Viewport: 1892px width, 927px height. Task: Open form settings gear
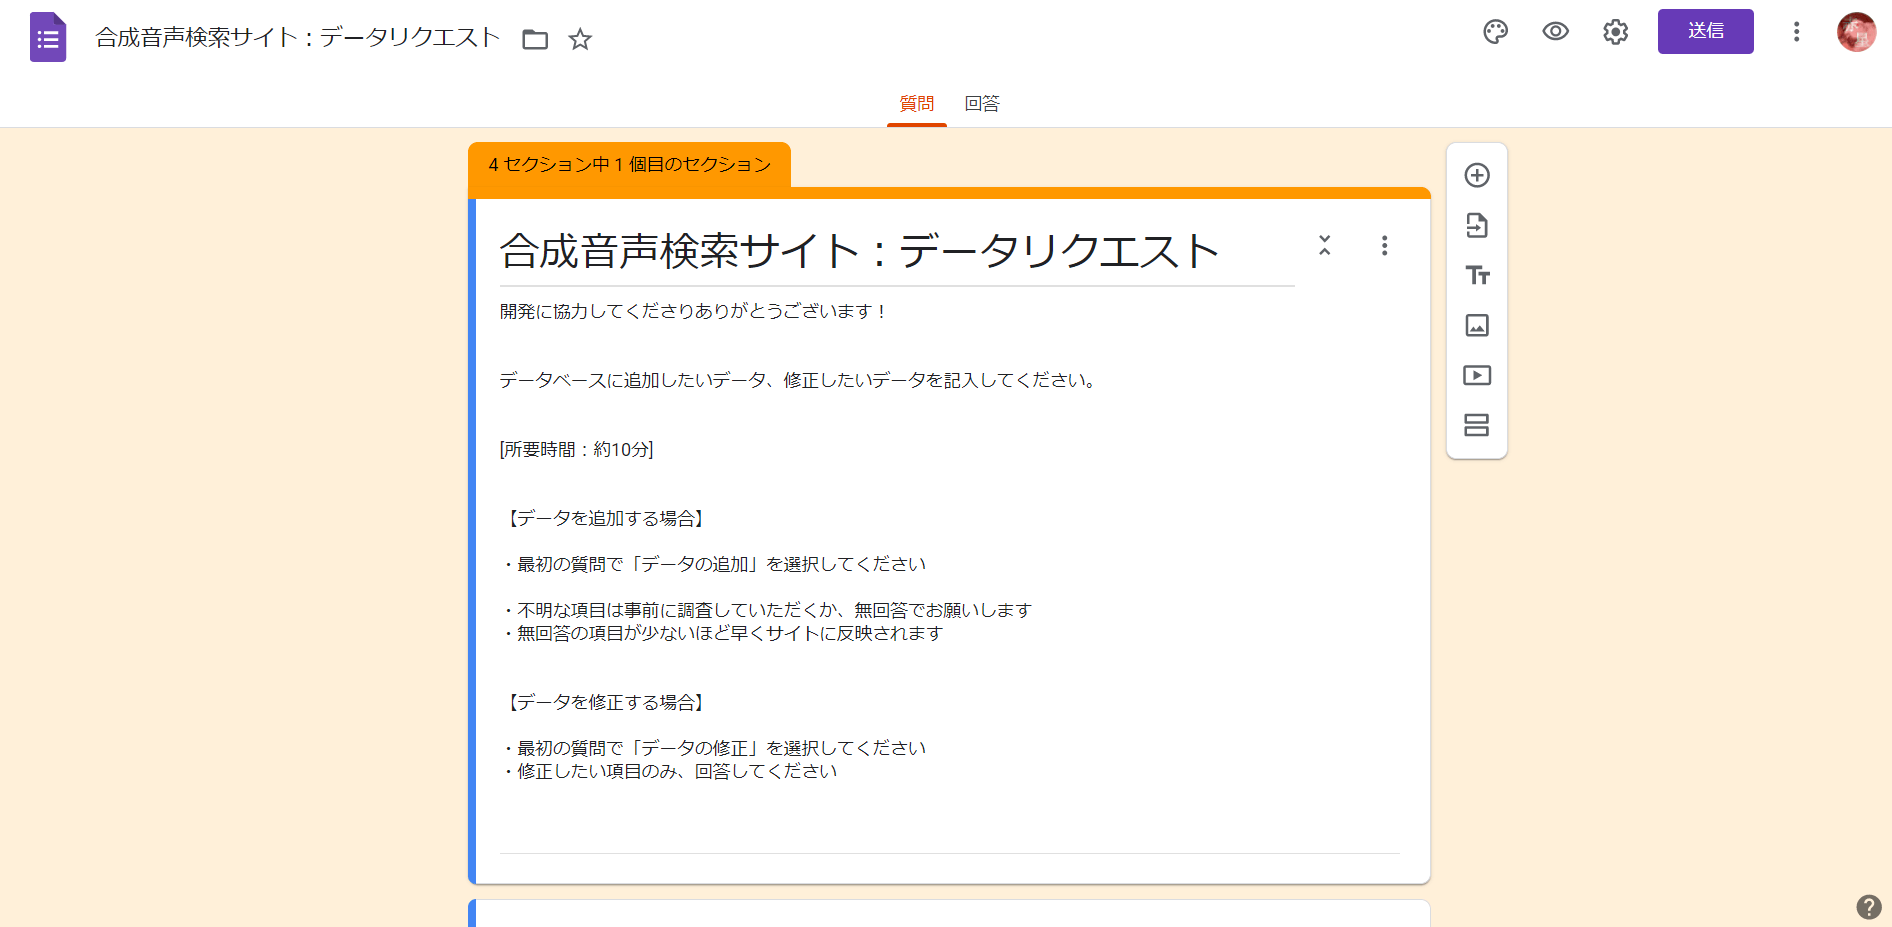click(1615, 32)
